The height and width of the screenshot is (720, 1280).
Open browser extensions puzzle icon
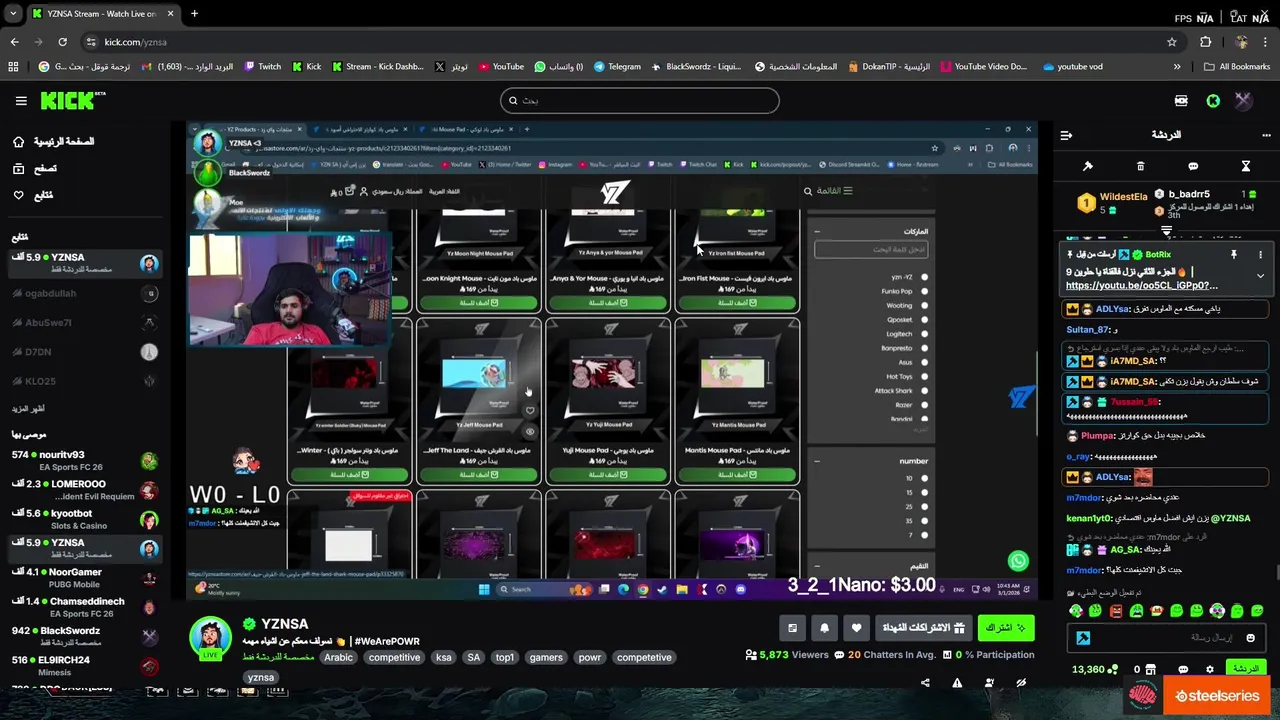(1205, 42)
